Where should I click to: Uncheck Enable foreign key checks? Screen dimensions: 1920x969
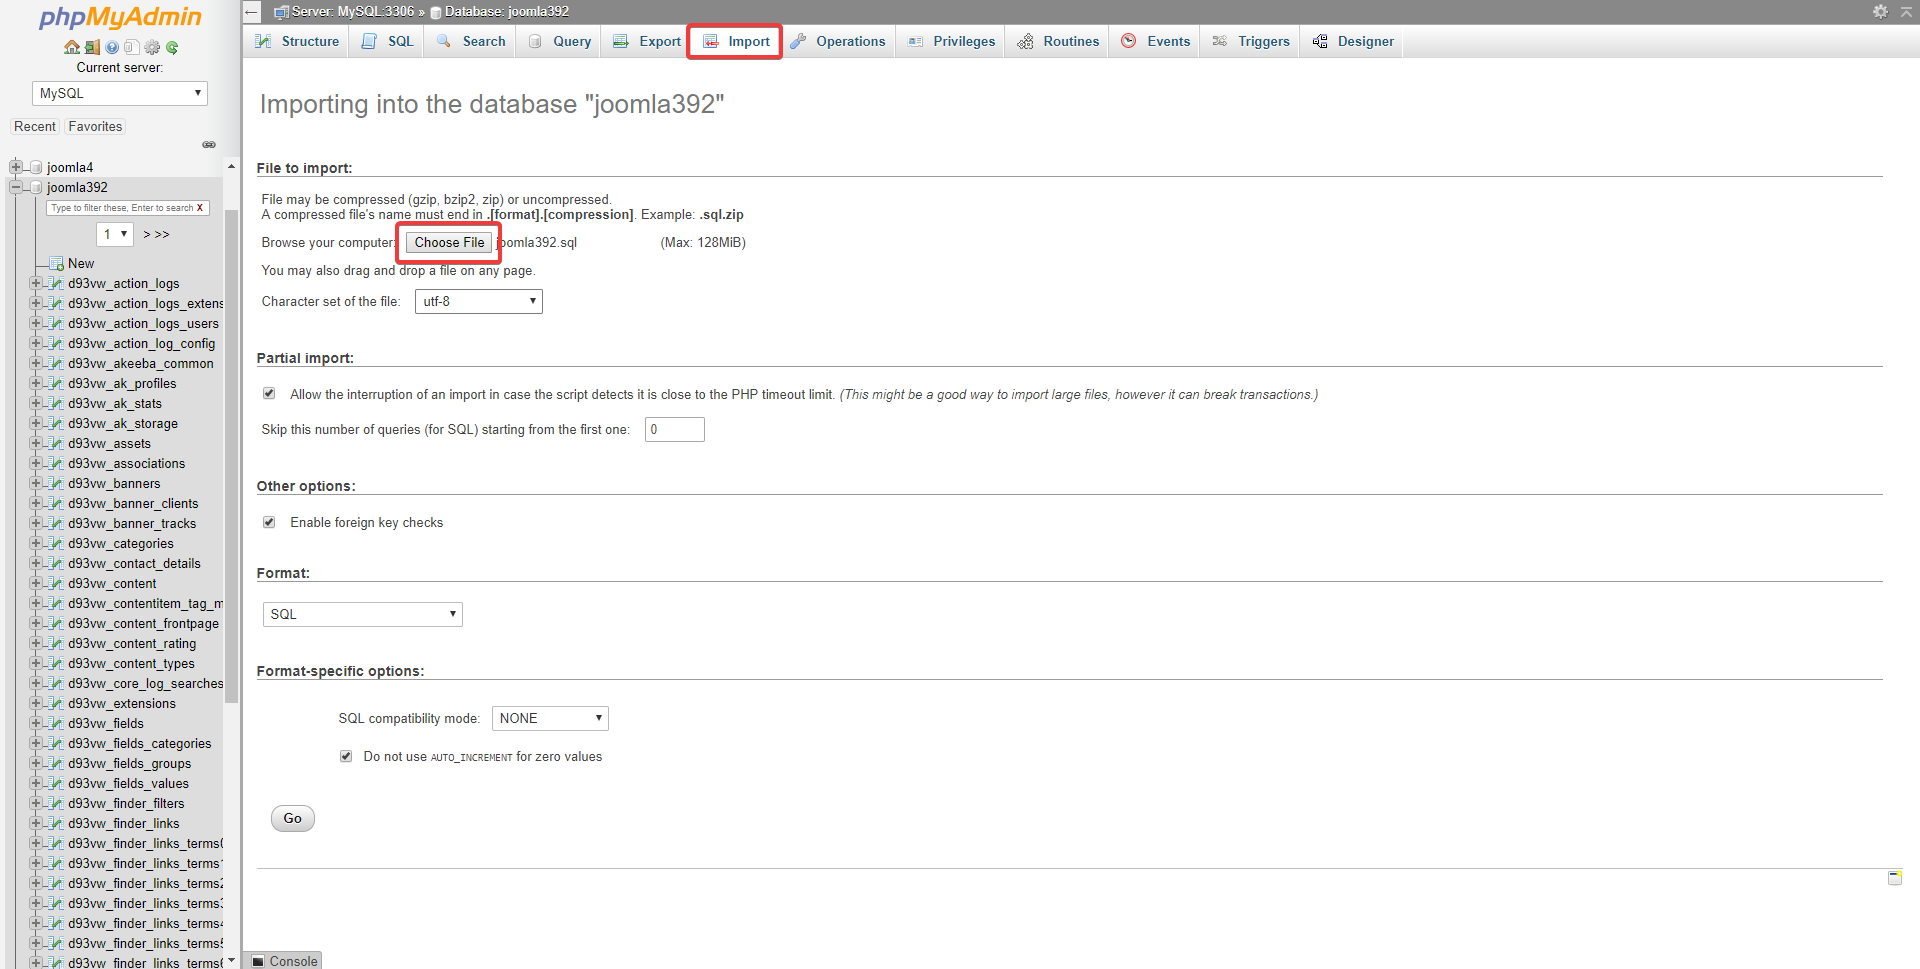269,522
